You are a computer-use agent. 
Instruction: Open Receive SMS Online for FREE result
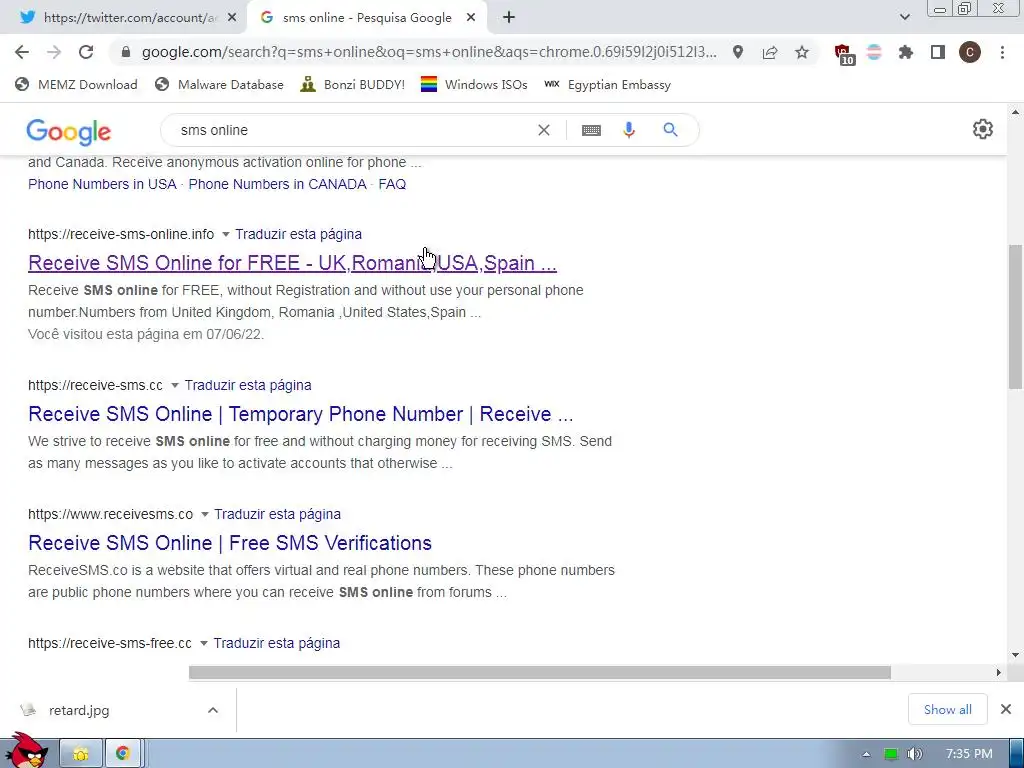(292, 263)
